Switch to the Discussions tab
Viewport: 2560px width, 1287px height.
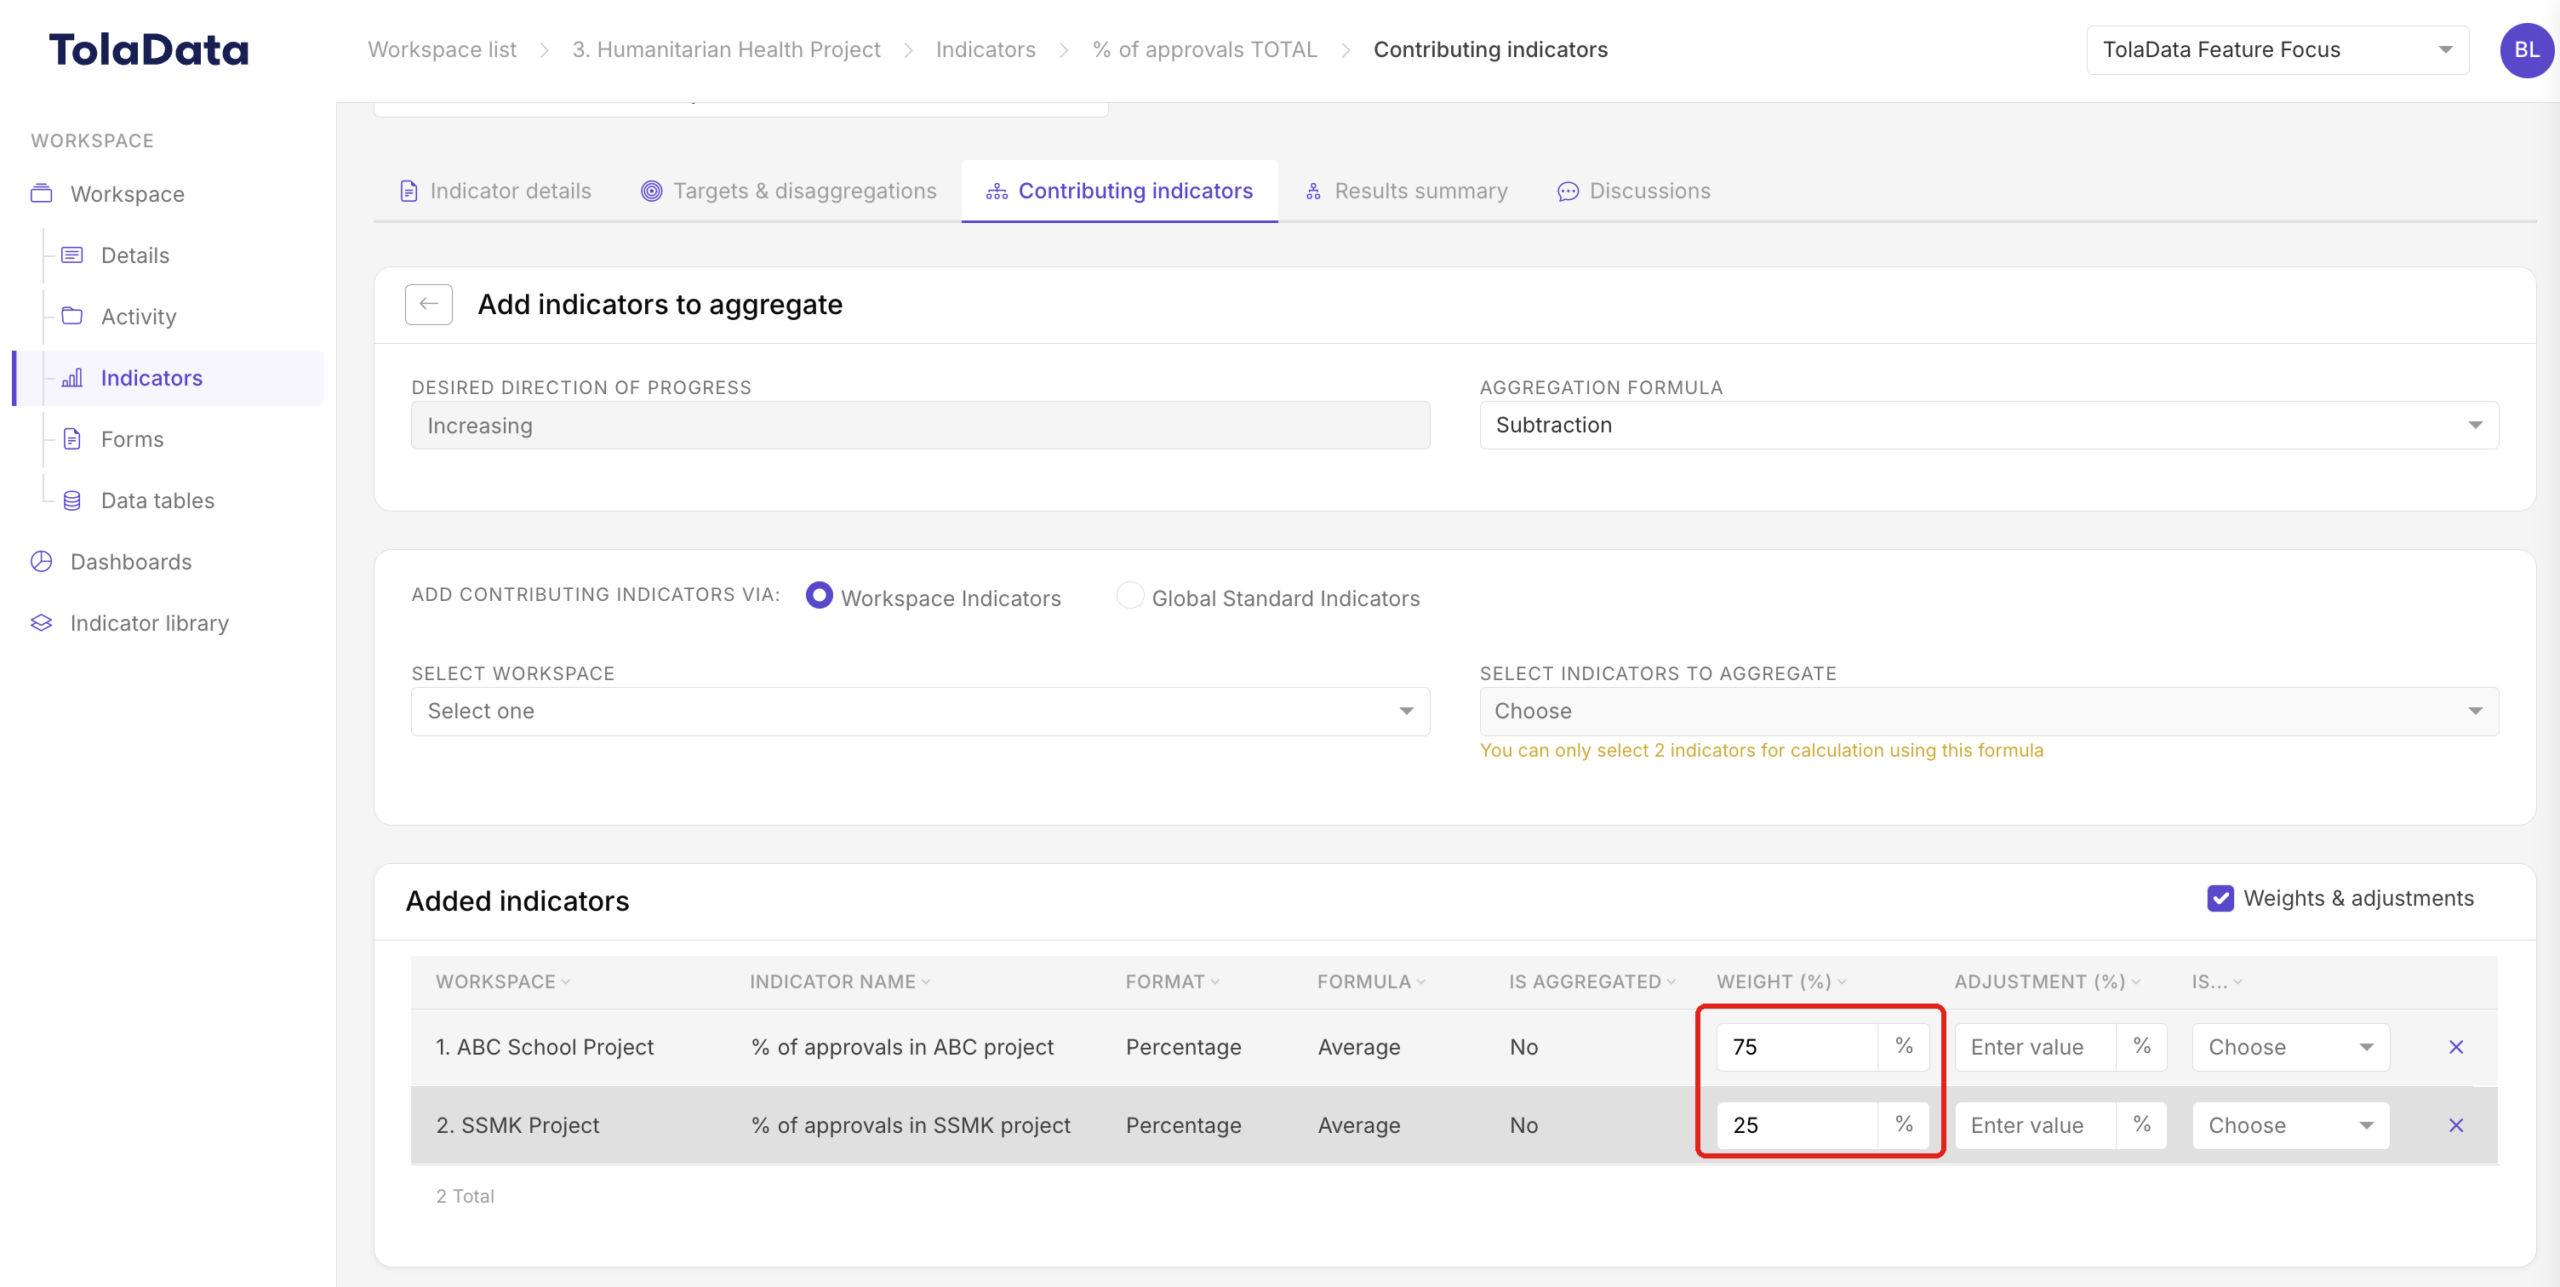[1634, 191]
